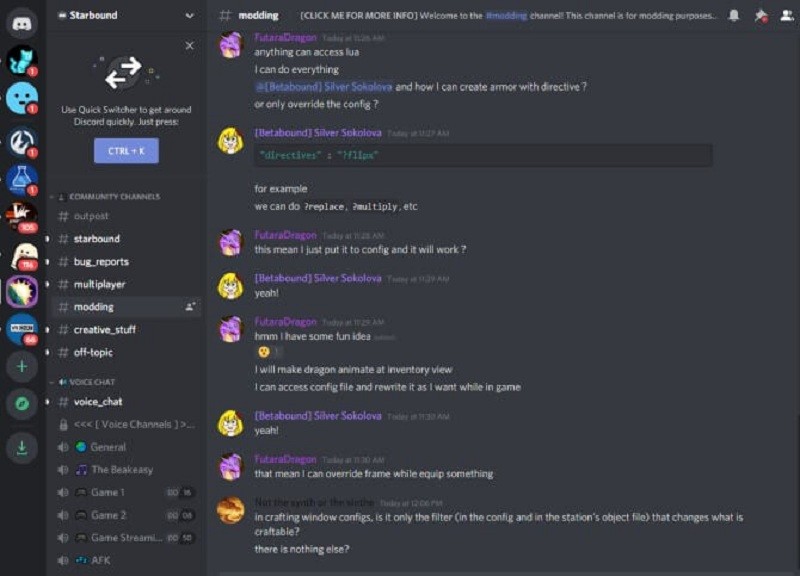Click the Add a Server plus icon
Image resolution: width=800 pixels, height=576 pixels.
point(22,366)
